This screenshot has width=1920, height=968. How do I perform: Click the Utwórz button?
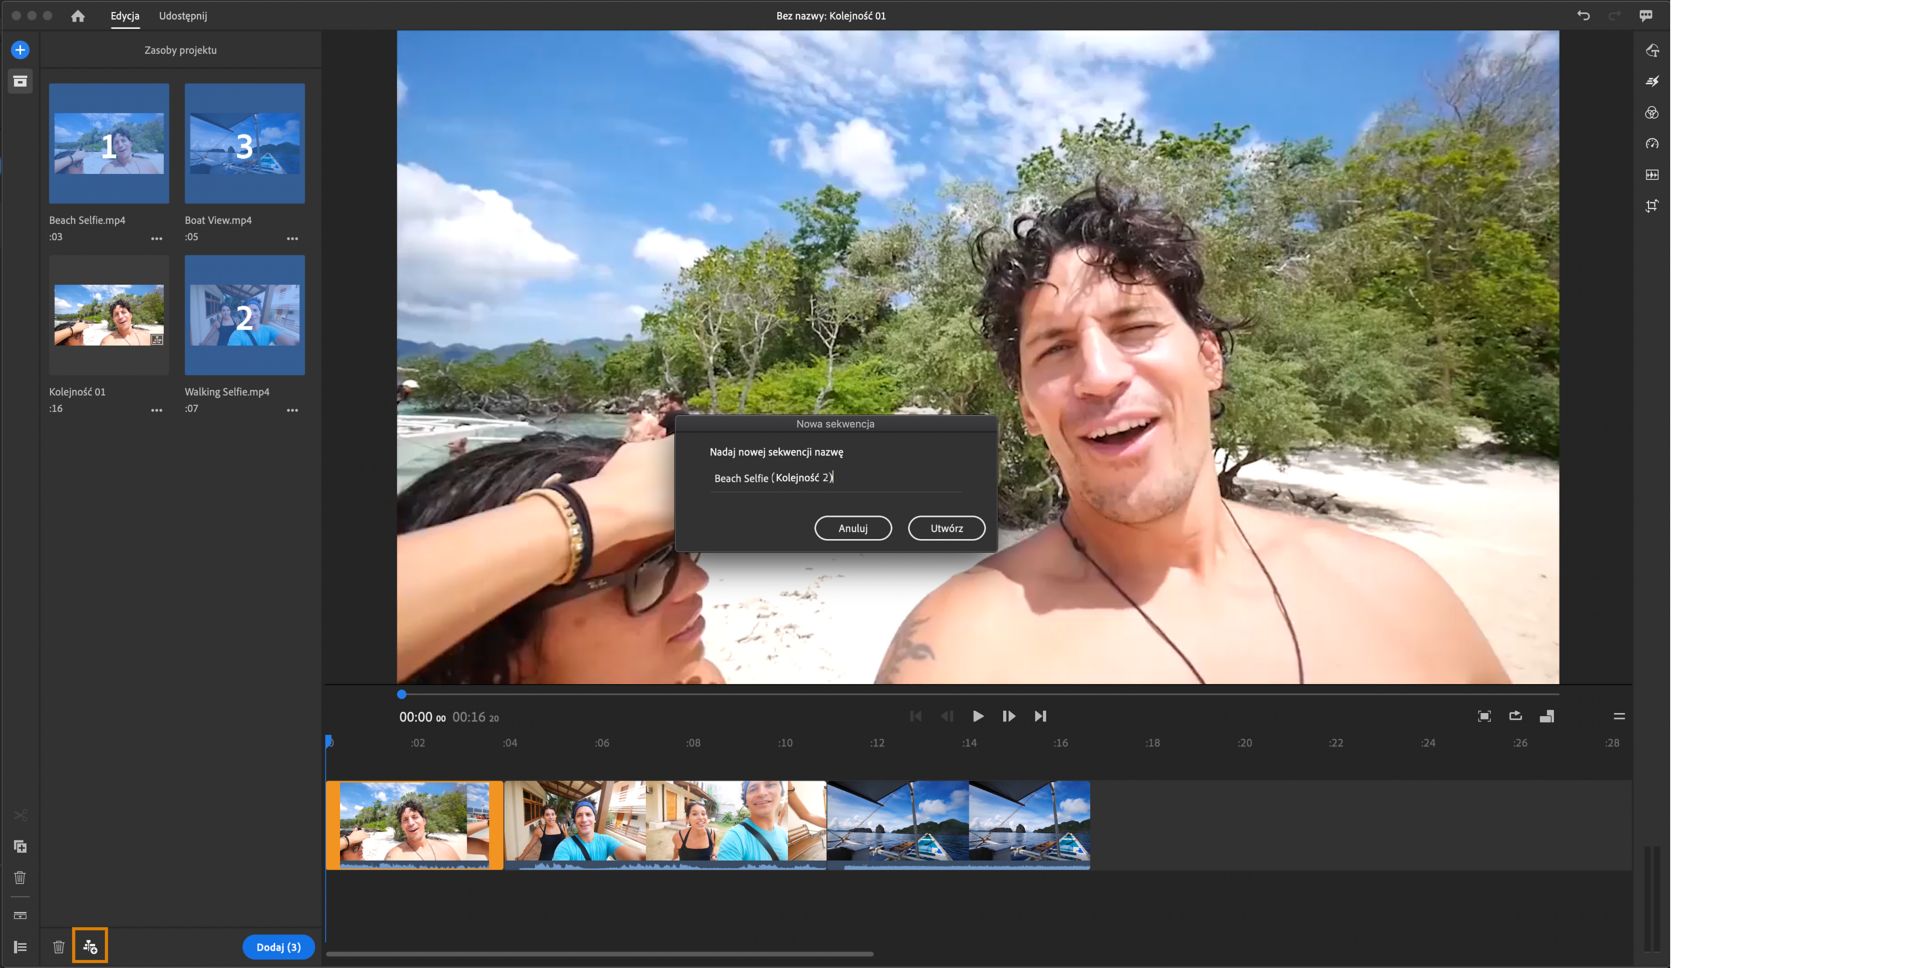click(947, 528)
